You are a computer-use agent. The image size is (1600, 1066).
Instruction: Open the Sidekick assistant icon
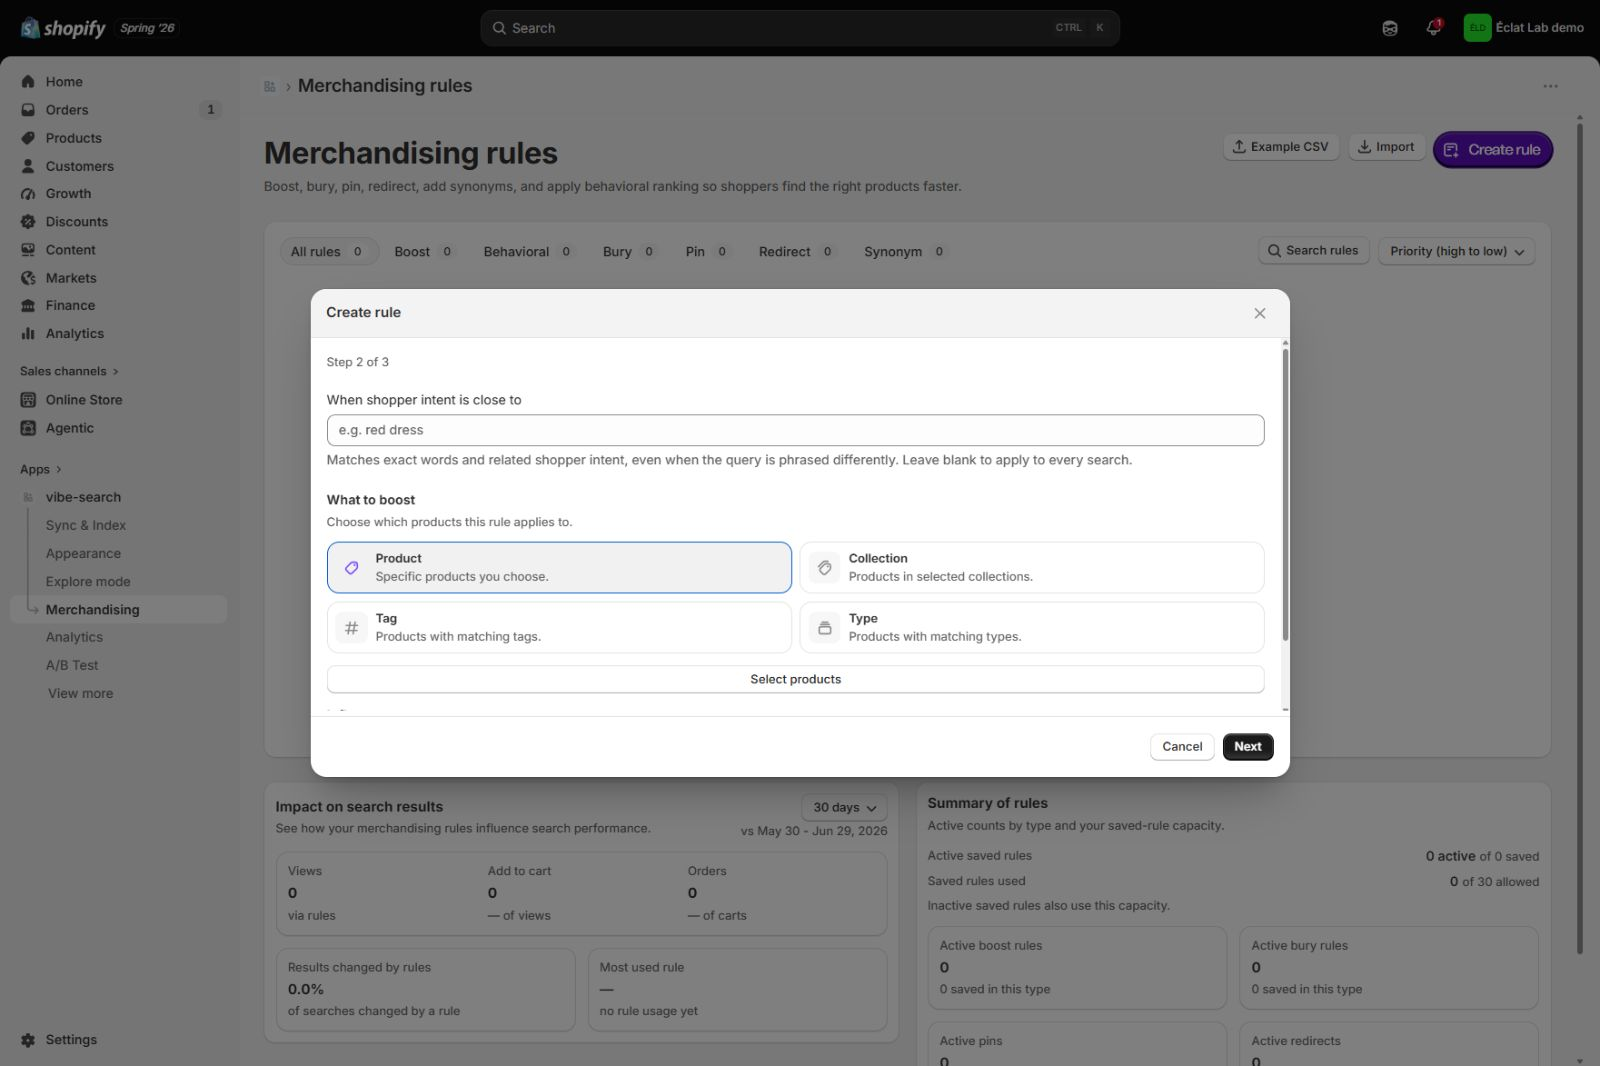pyautogui.click(x=1390, y=28)
